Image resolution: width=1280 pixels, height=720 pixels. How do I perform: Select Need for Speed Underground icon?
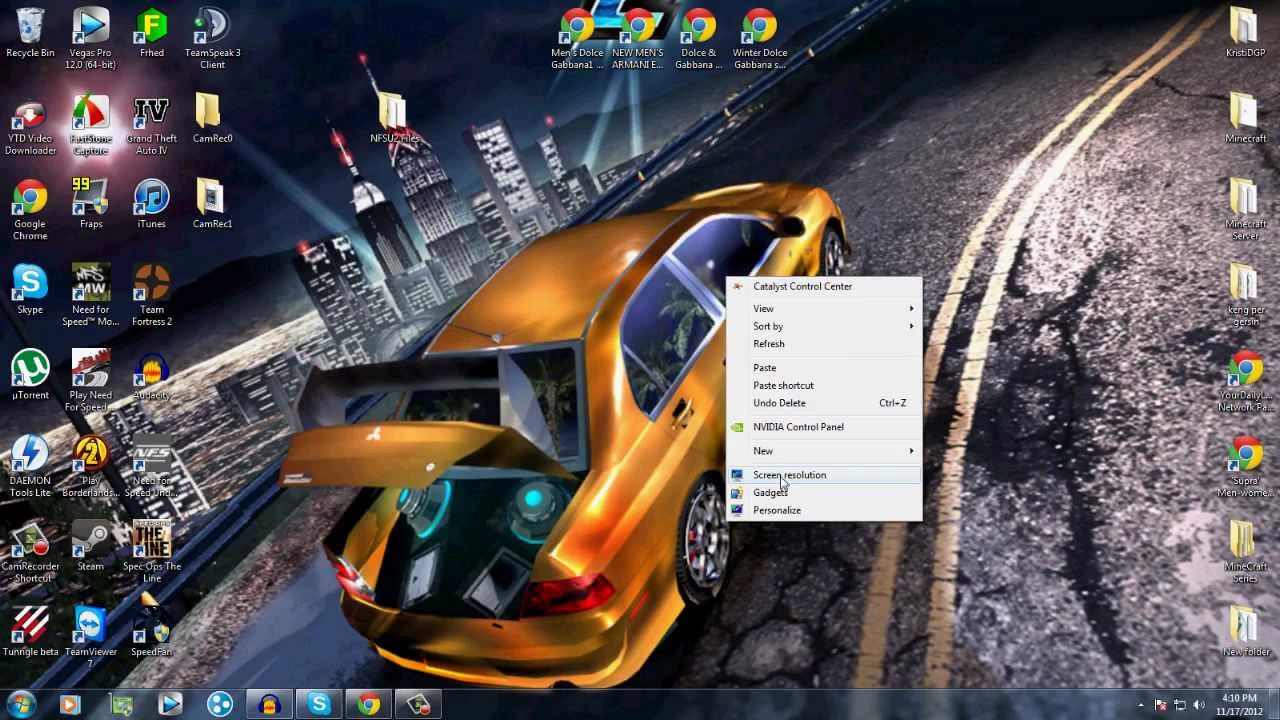tap(152, 468)
